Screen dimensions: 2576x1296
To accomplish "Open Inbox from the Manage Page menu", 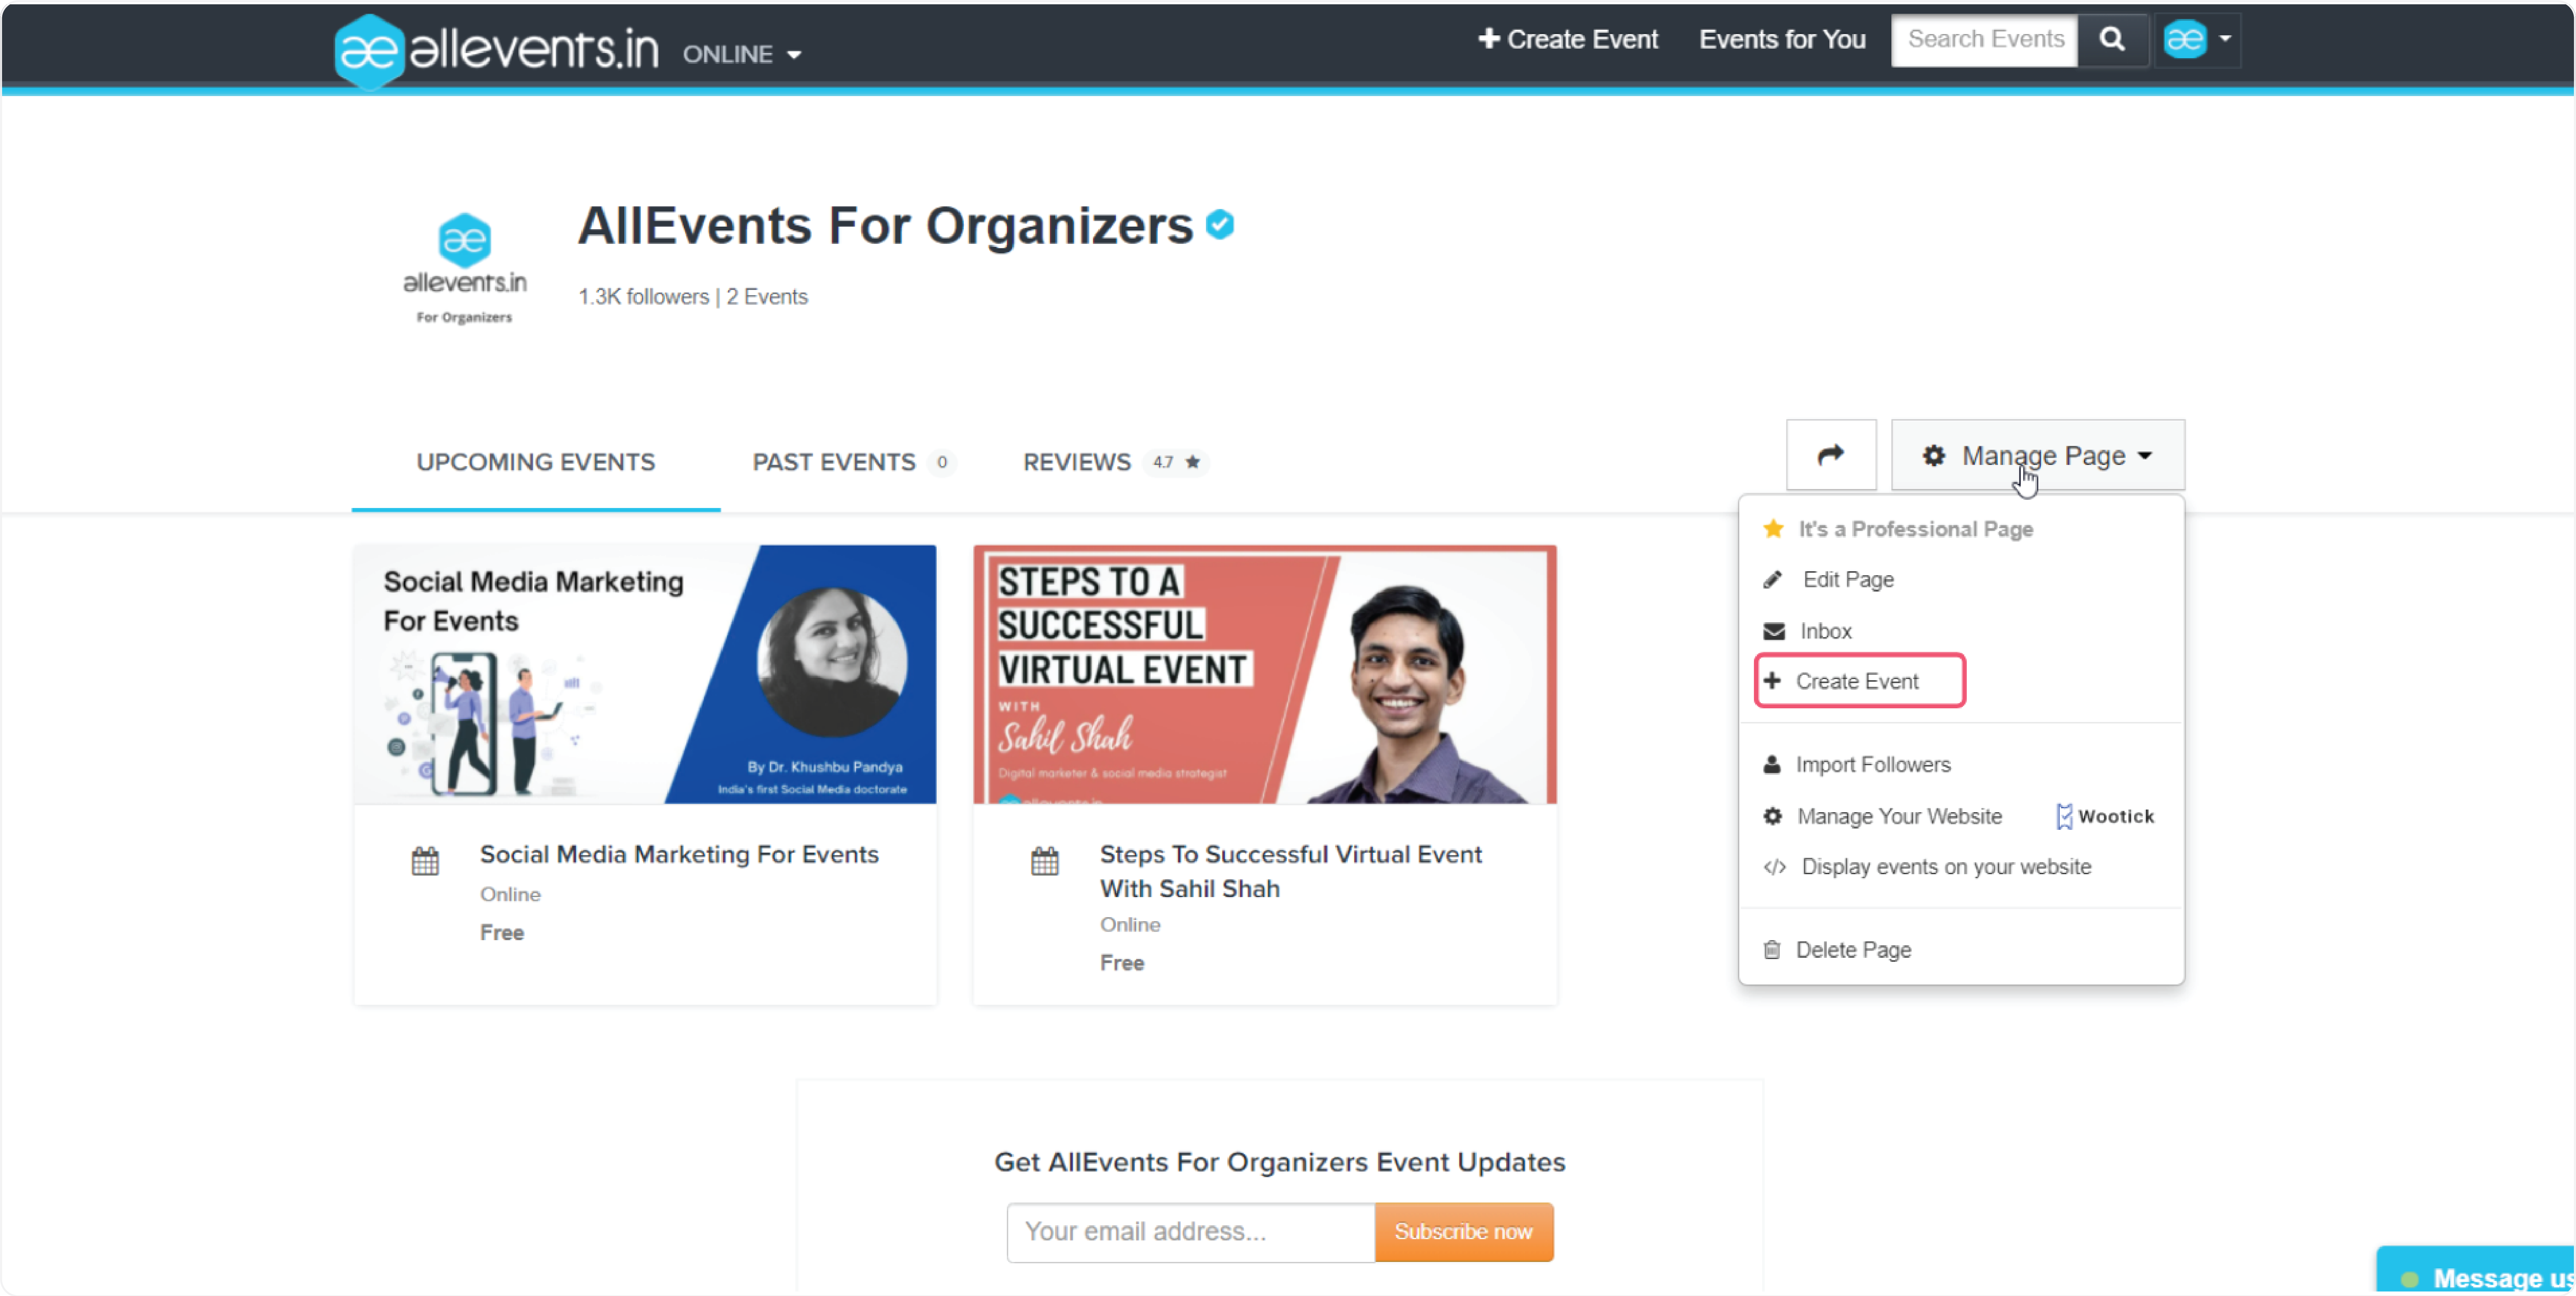I will (x=1825, y=631).
